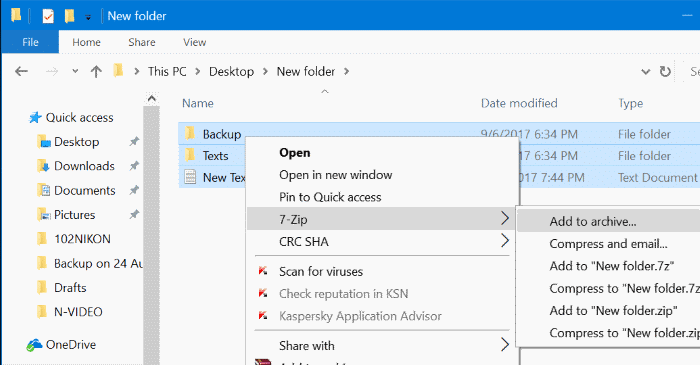The image size is (700, 365).
Task: Open the N-VIDEO folder in sidebar
Action: [x=78, y=312]
